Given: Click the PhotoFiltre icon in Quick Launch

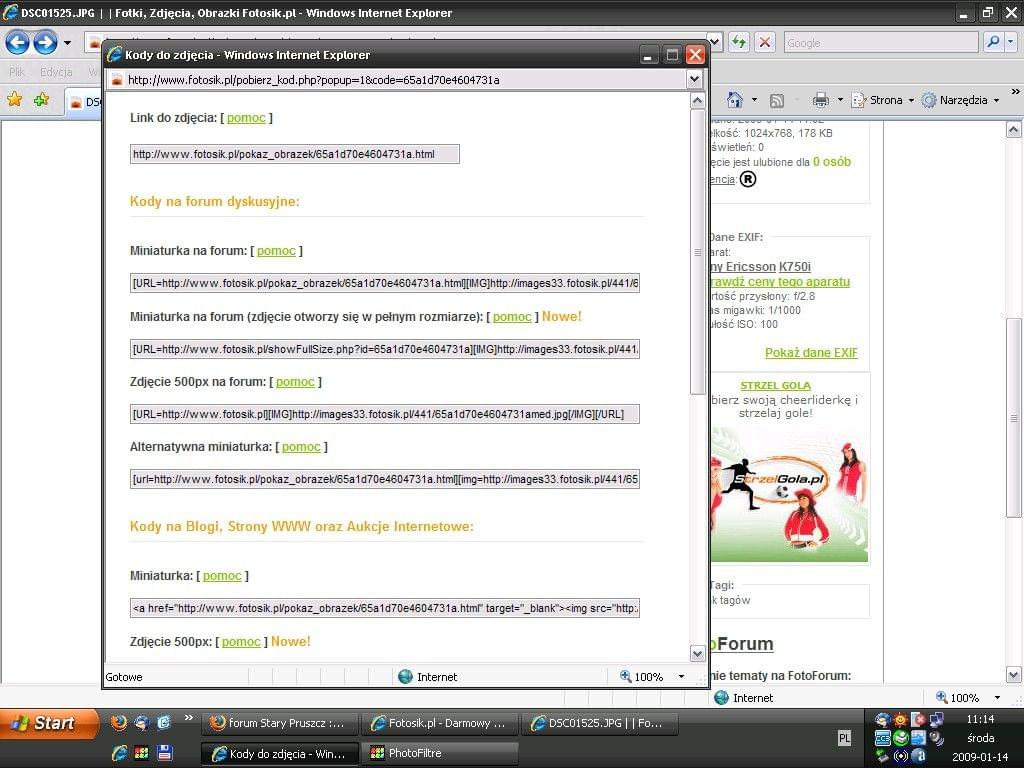Looking at the screenshot, I should (141, 752).
